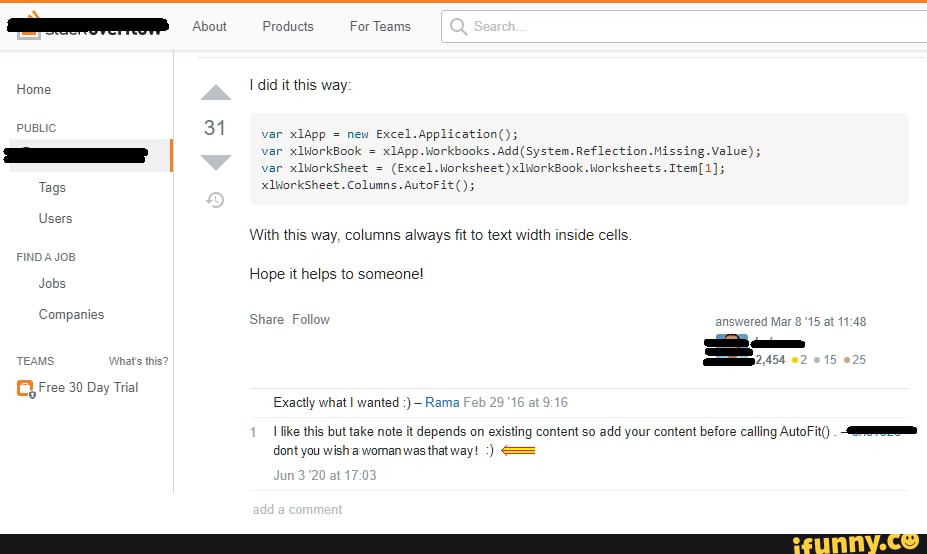Click add a comment
This screenshot has width=927, height=554.
coord(297,510)
